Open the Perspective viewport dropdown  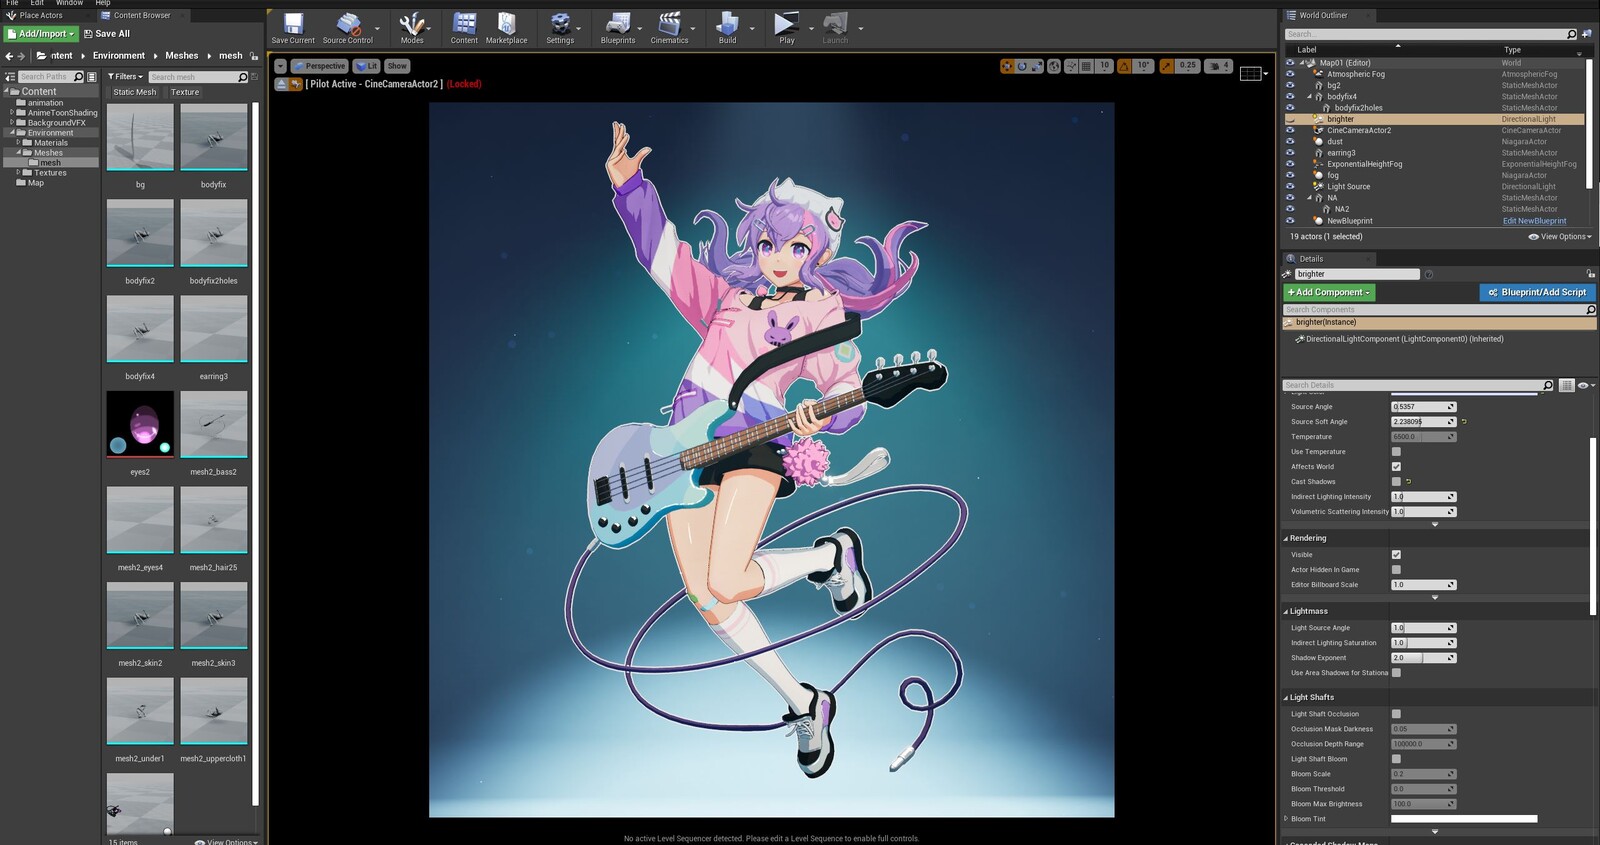(x=319, y=66)
